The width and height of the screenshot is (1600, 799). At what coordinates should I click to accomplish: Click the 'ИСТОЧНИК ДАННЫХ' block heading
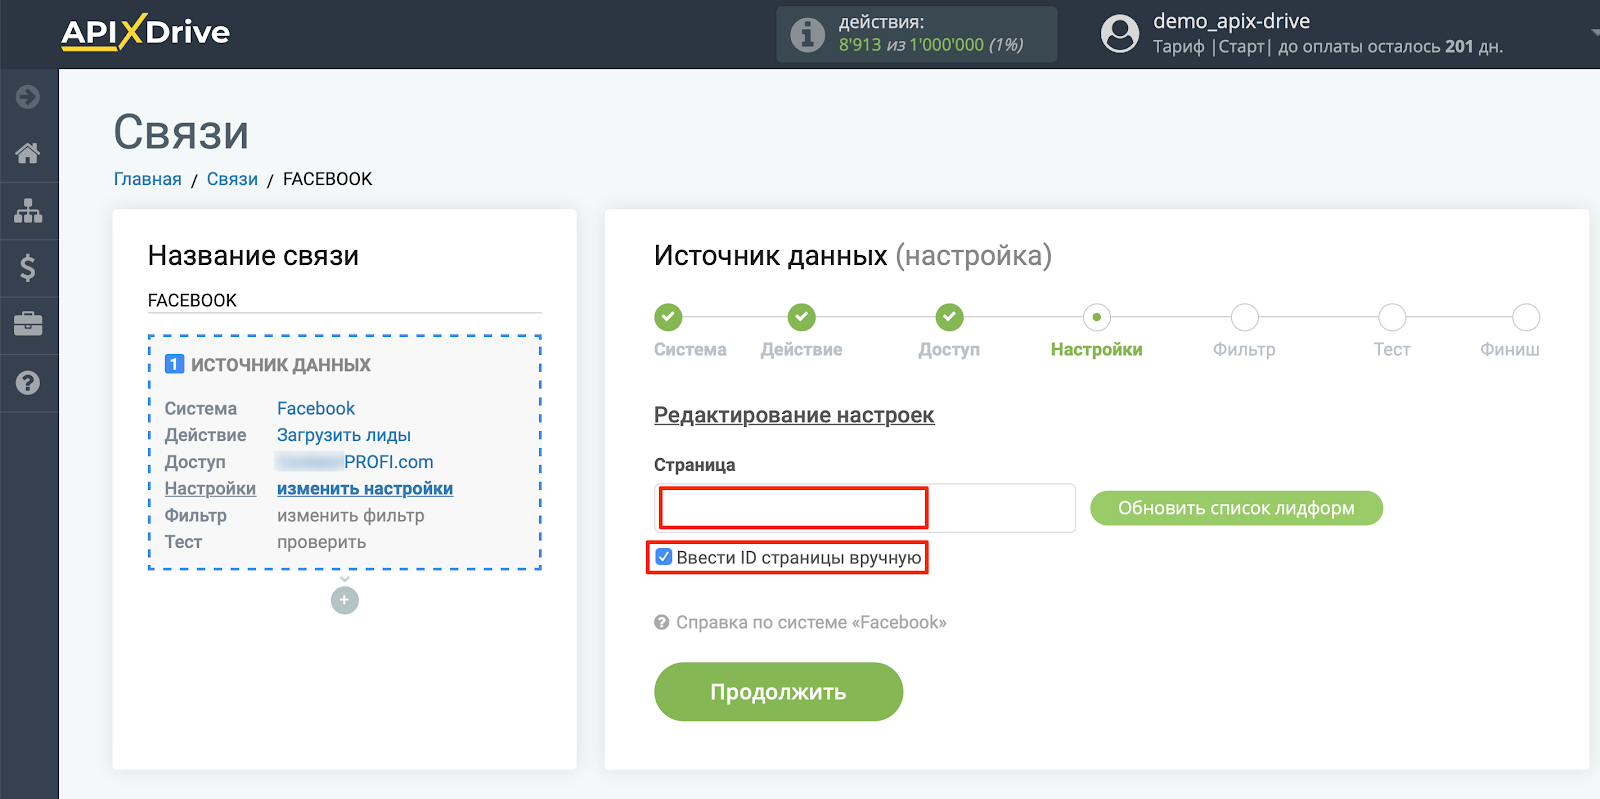(x=281, y=365)
